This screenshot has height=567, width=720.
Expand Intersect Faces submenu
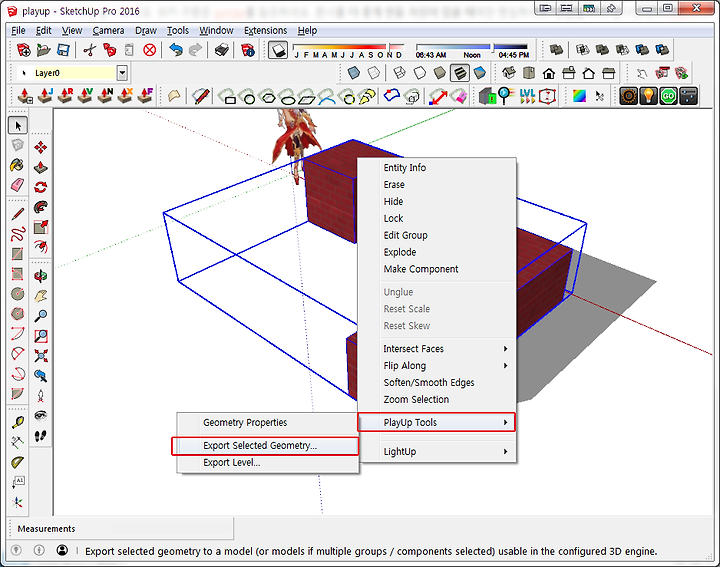pyautogui.click(x=436, y=349)
